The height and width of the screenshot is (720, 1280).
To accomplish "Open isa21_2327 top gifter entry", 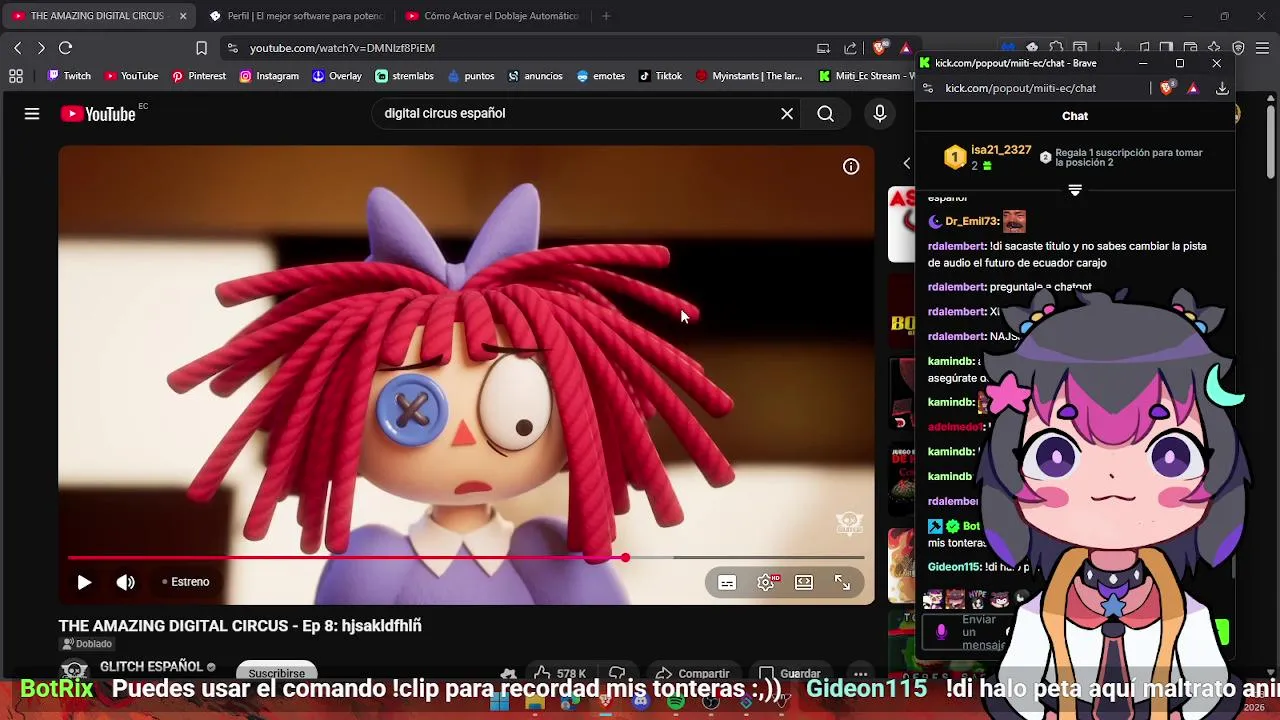I will [988, 157].
